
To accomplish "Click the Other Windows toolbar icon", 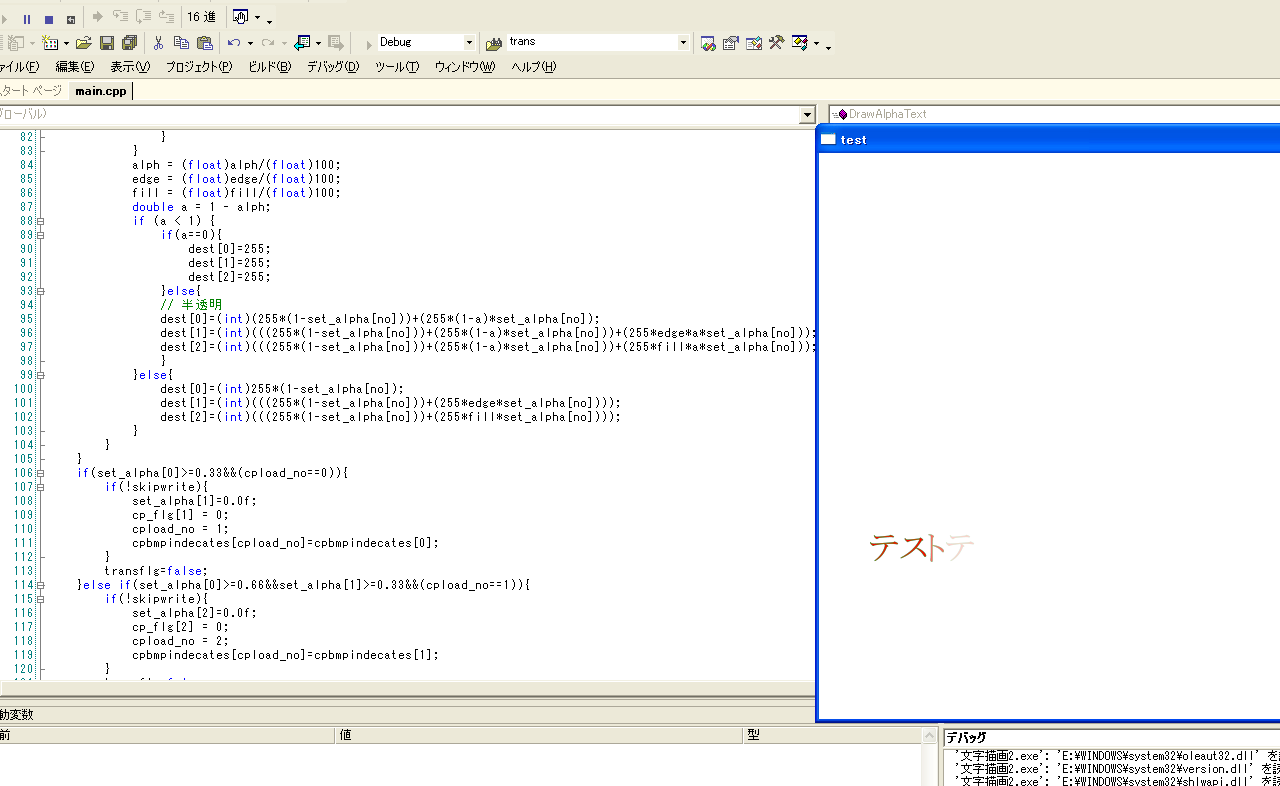I will point(800,43).
